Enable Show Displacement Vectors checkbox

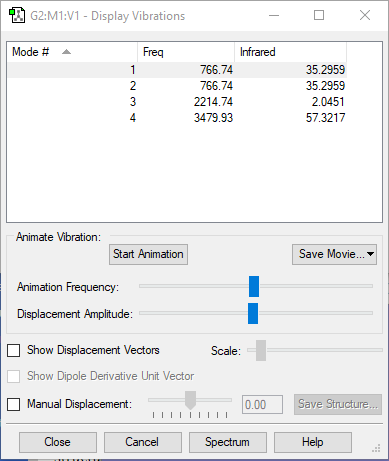pyautogui.click(x=14, y=350)
